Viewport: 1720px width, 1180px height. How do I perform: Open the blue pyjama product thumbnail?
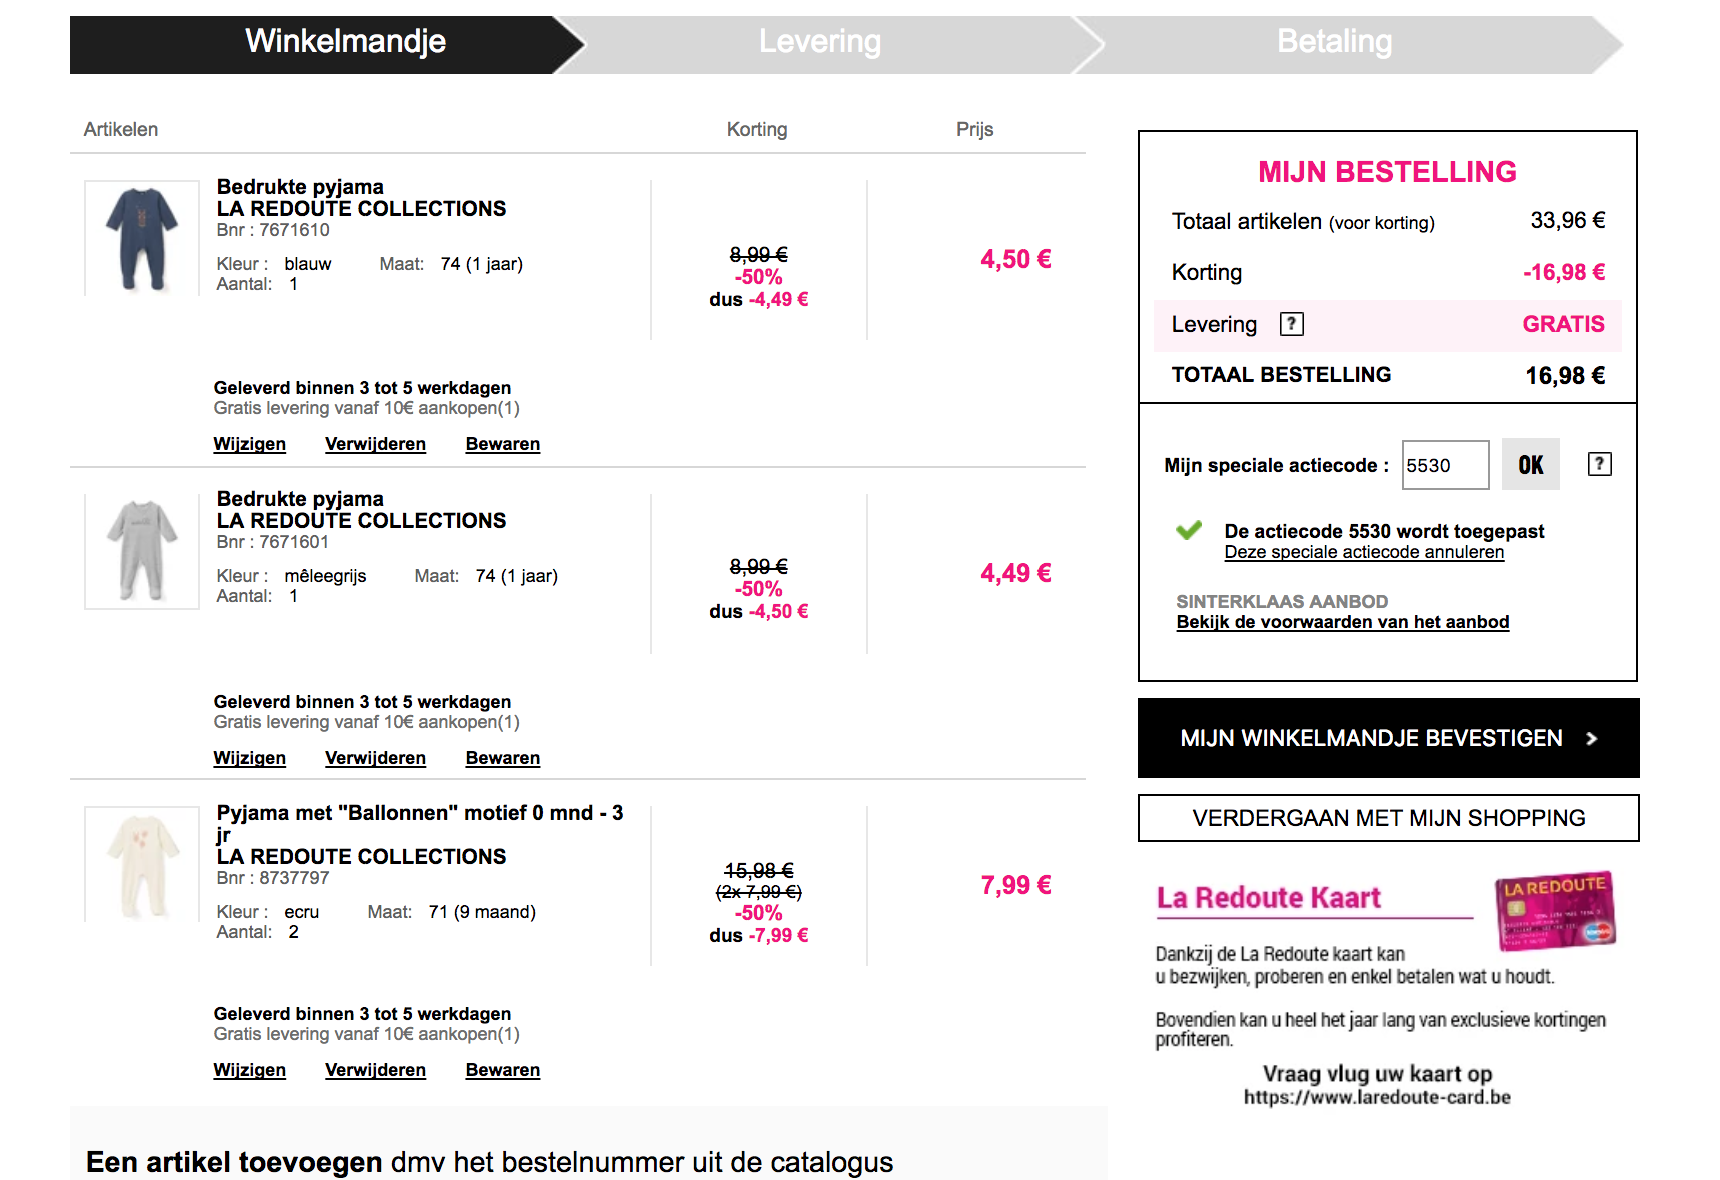[x=142, y=238]
